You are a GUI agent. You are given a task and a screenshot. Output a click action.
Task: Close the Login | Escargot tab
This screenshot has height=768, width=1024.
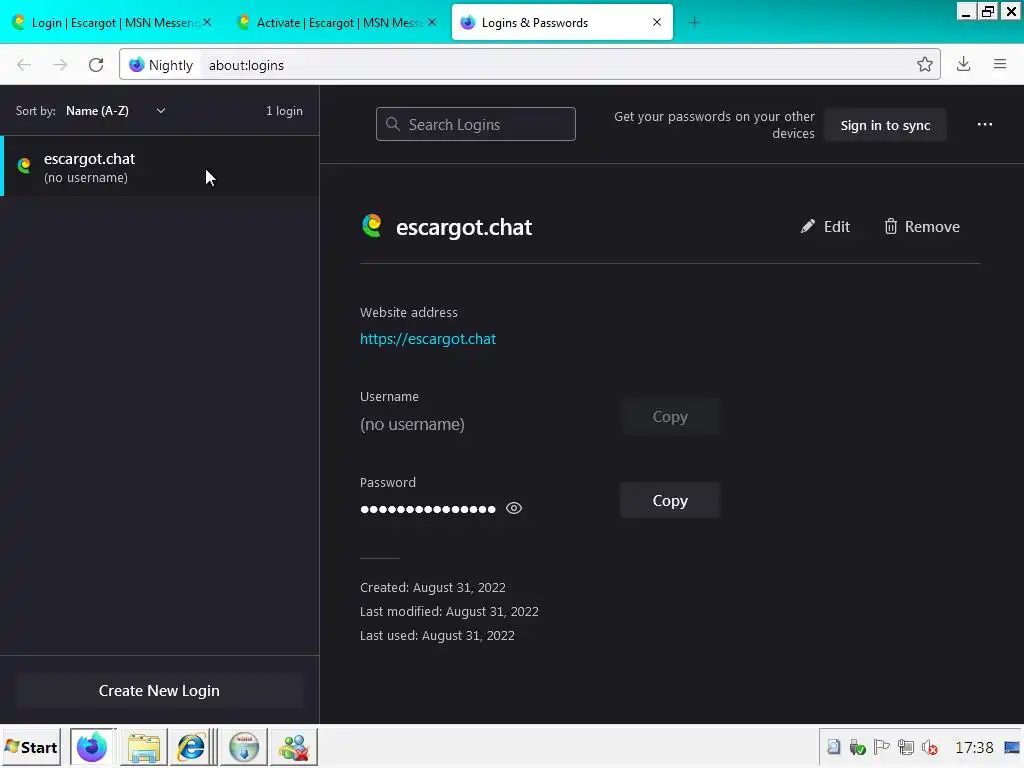[x=207, y=22]
